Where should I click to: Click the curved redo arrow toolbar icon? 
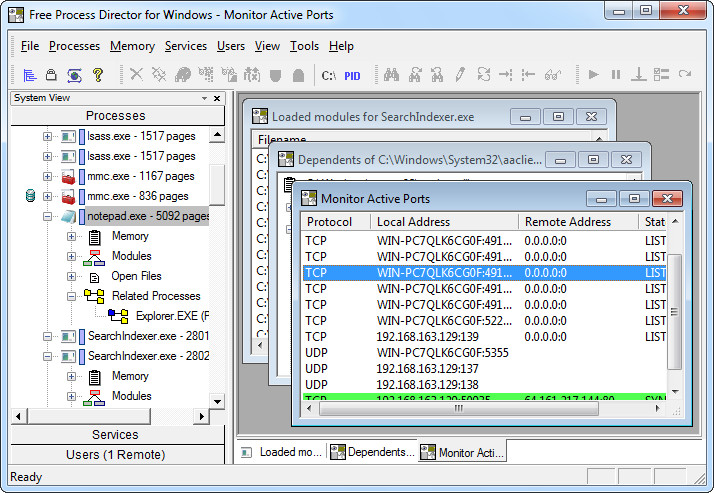[685, 74]
